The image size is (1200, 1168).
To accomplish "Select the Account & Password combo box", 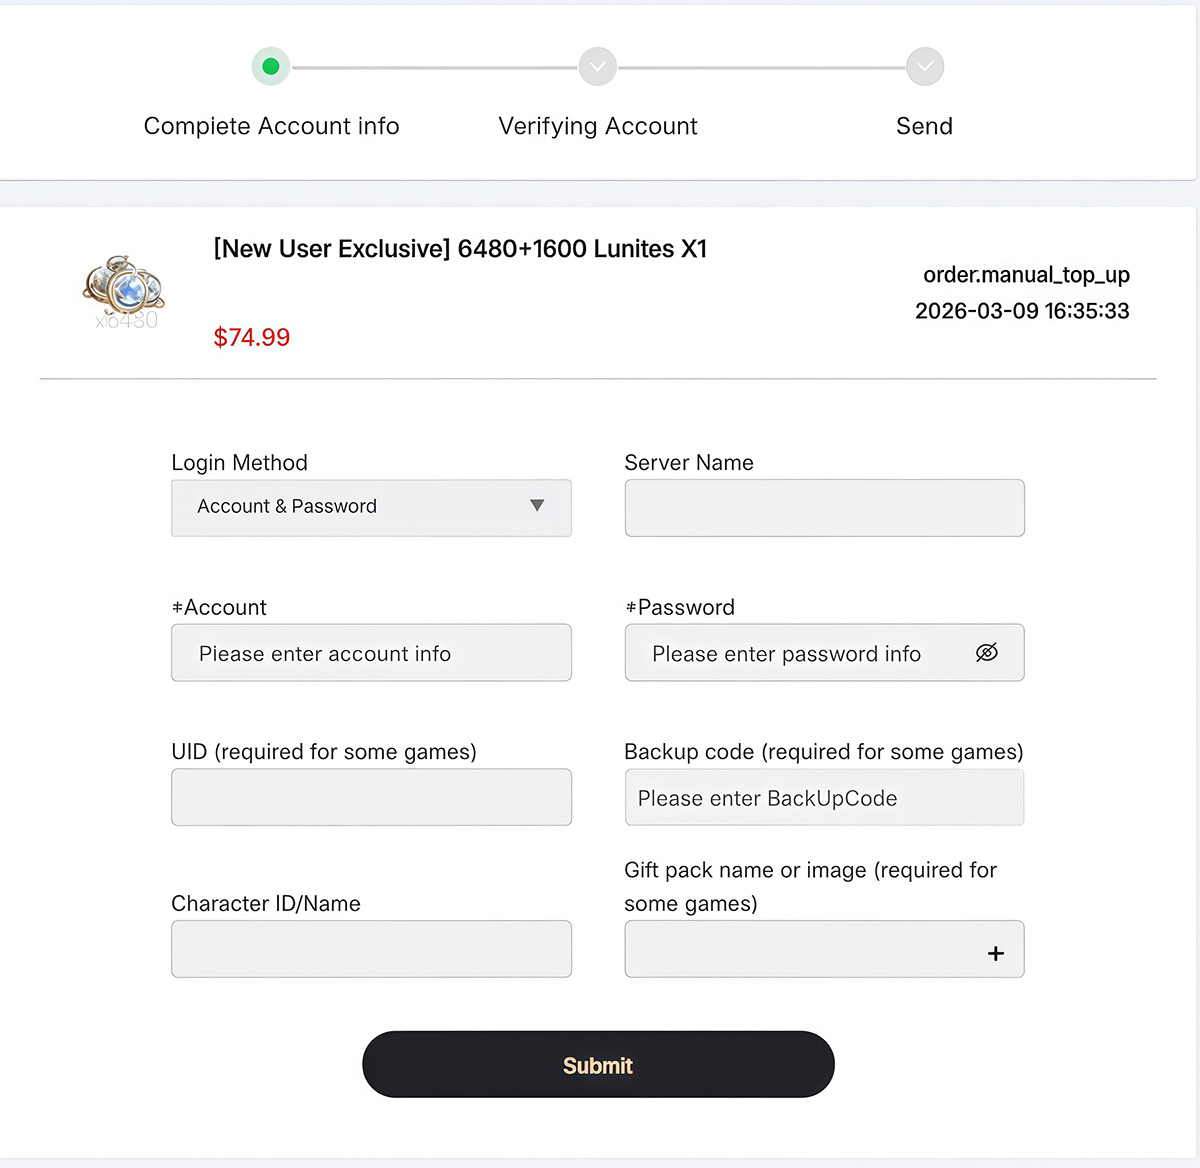I will [x=350, y=507].
